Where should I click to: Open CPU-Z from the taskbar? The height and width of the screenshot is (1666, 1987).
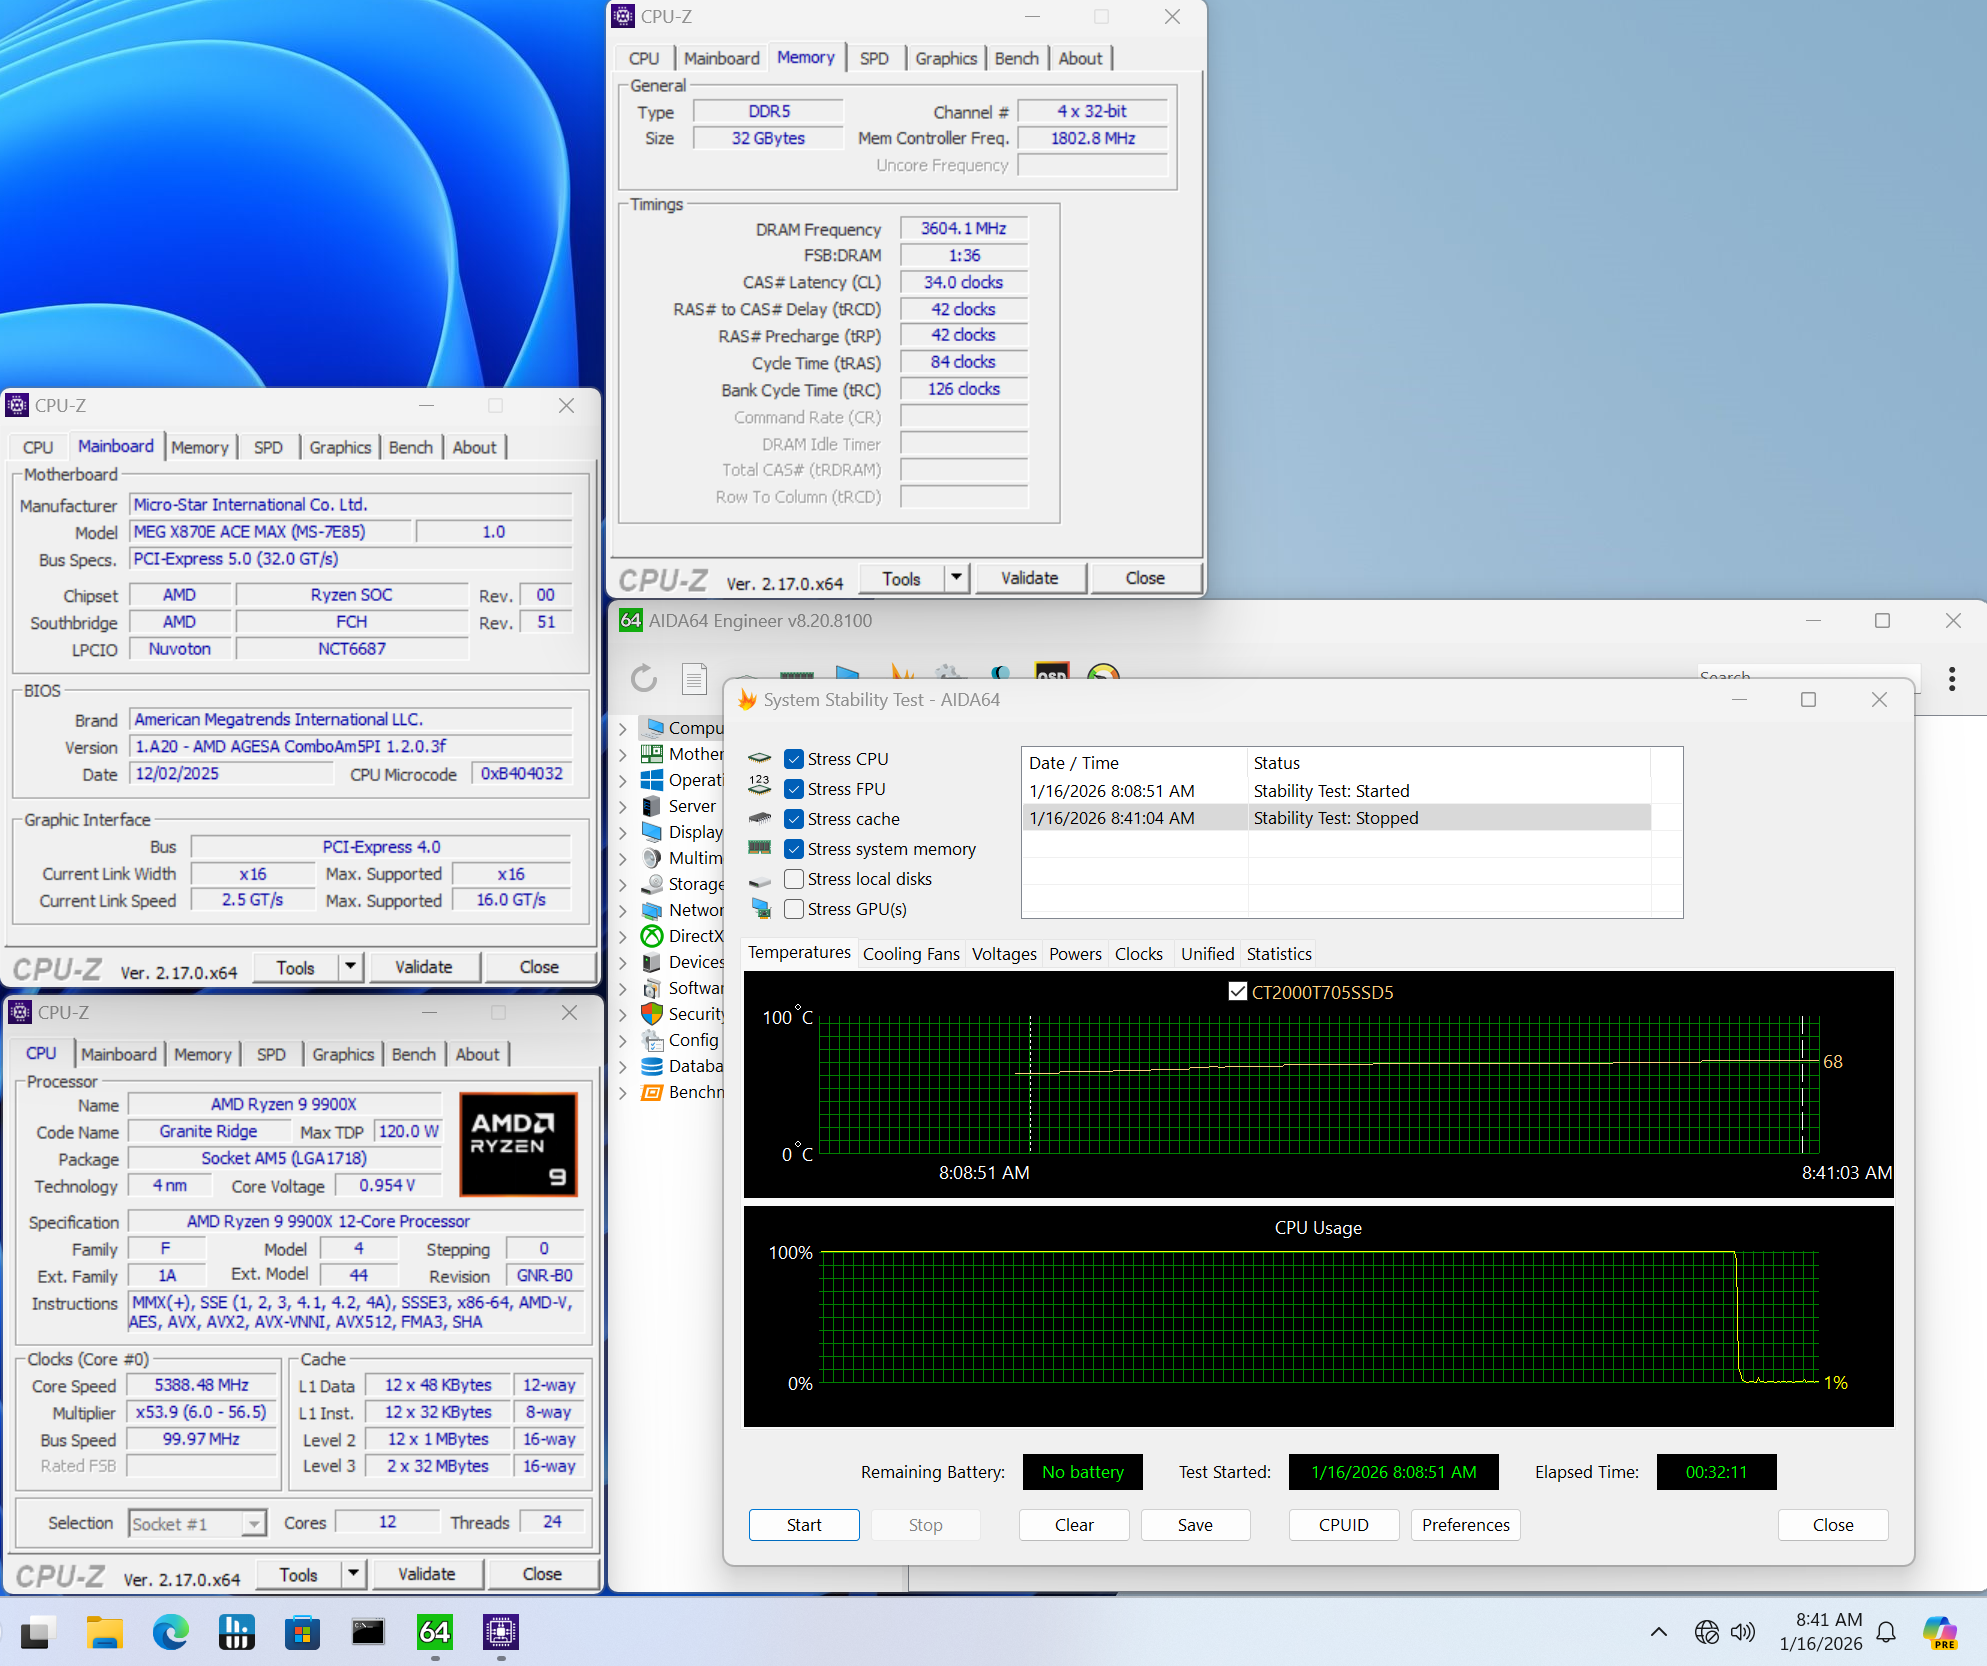pos(499,1632)
